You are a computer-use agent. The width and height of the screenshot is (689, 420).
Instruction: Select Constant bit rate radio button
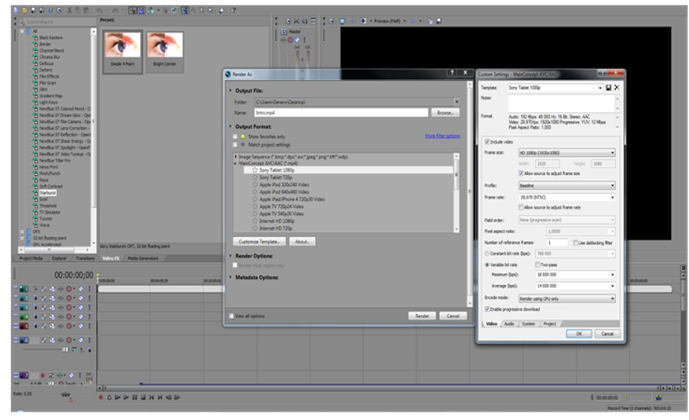[486, 254]
